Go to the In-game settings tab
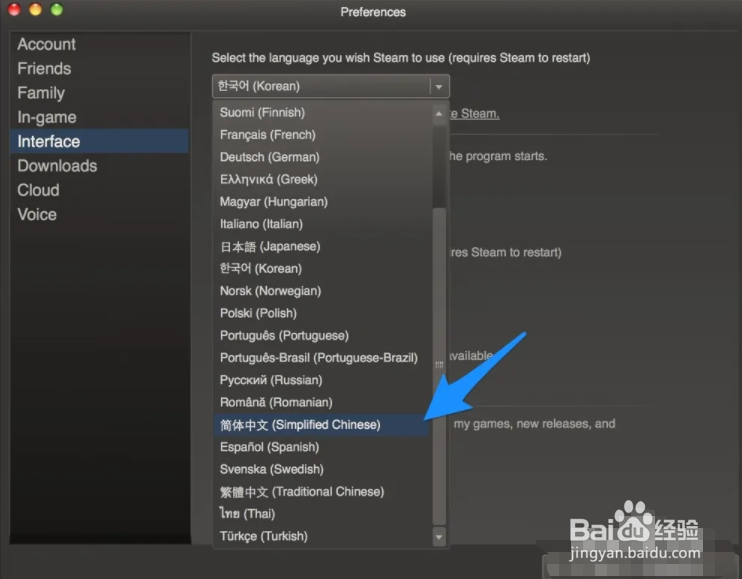742x579 pixels. coord(99,117)
